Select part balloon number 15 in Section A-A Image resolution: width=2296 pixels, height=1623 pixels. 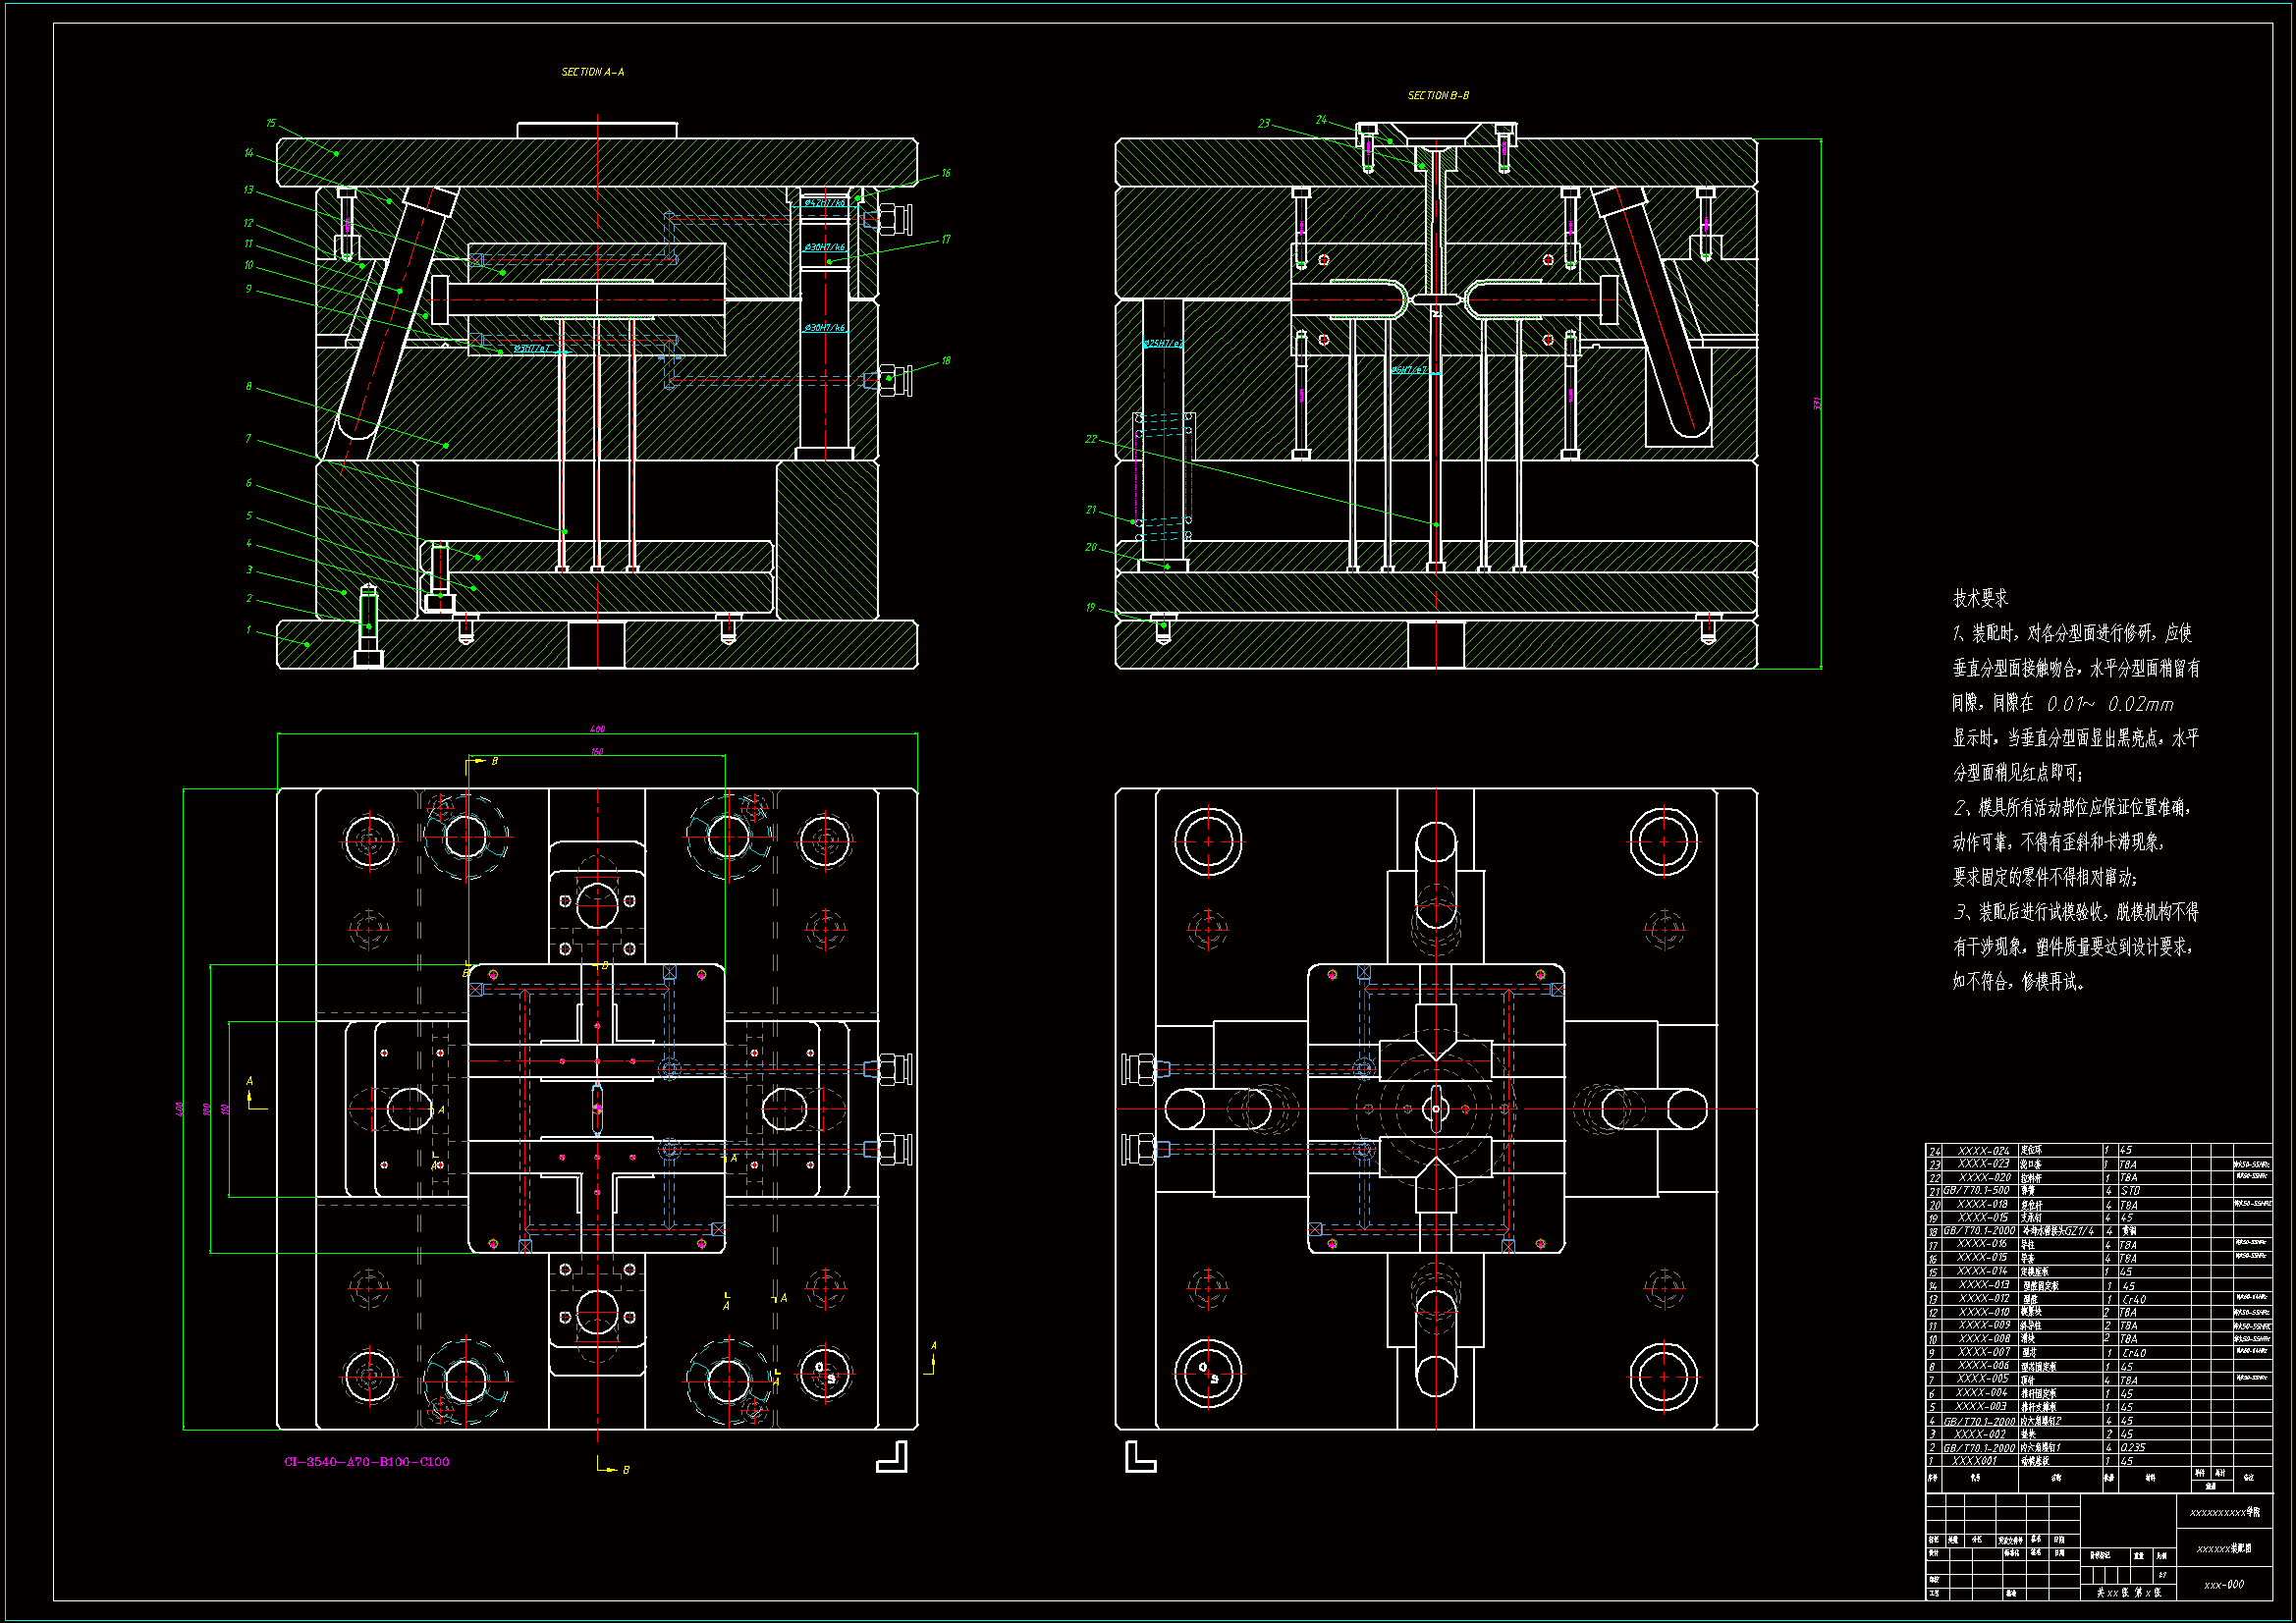pos(271,124)
